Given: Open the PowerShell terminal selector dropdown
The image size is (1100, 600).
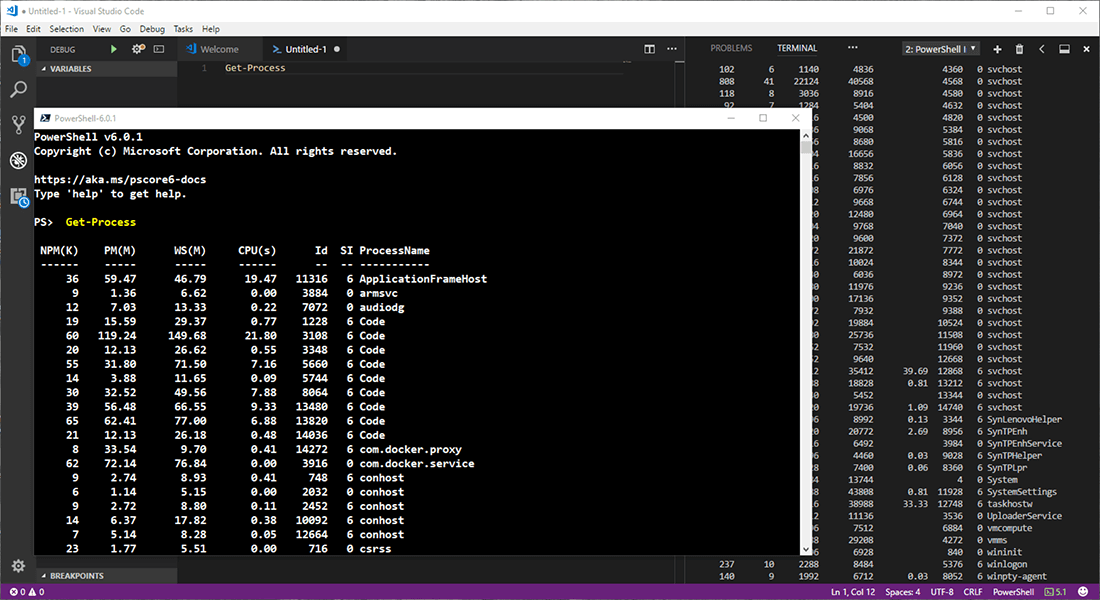Looking at the screenshot, I should click(940, 49).
